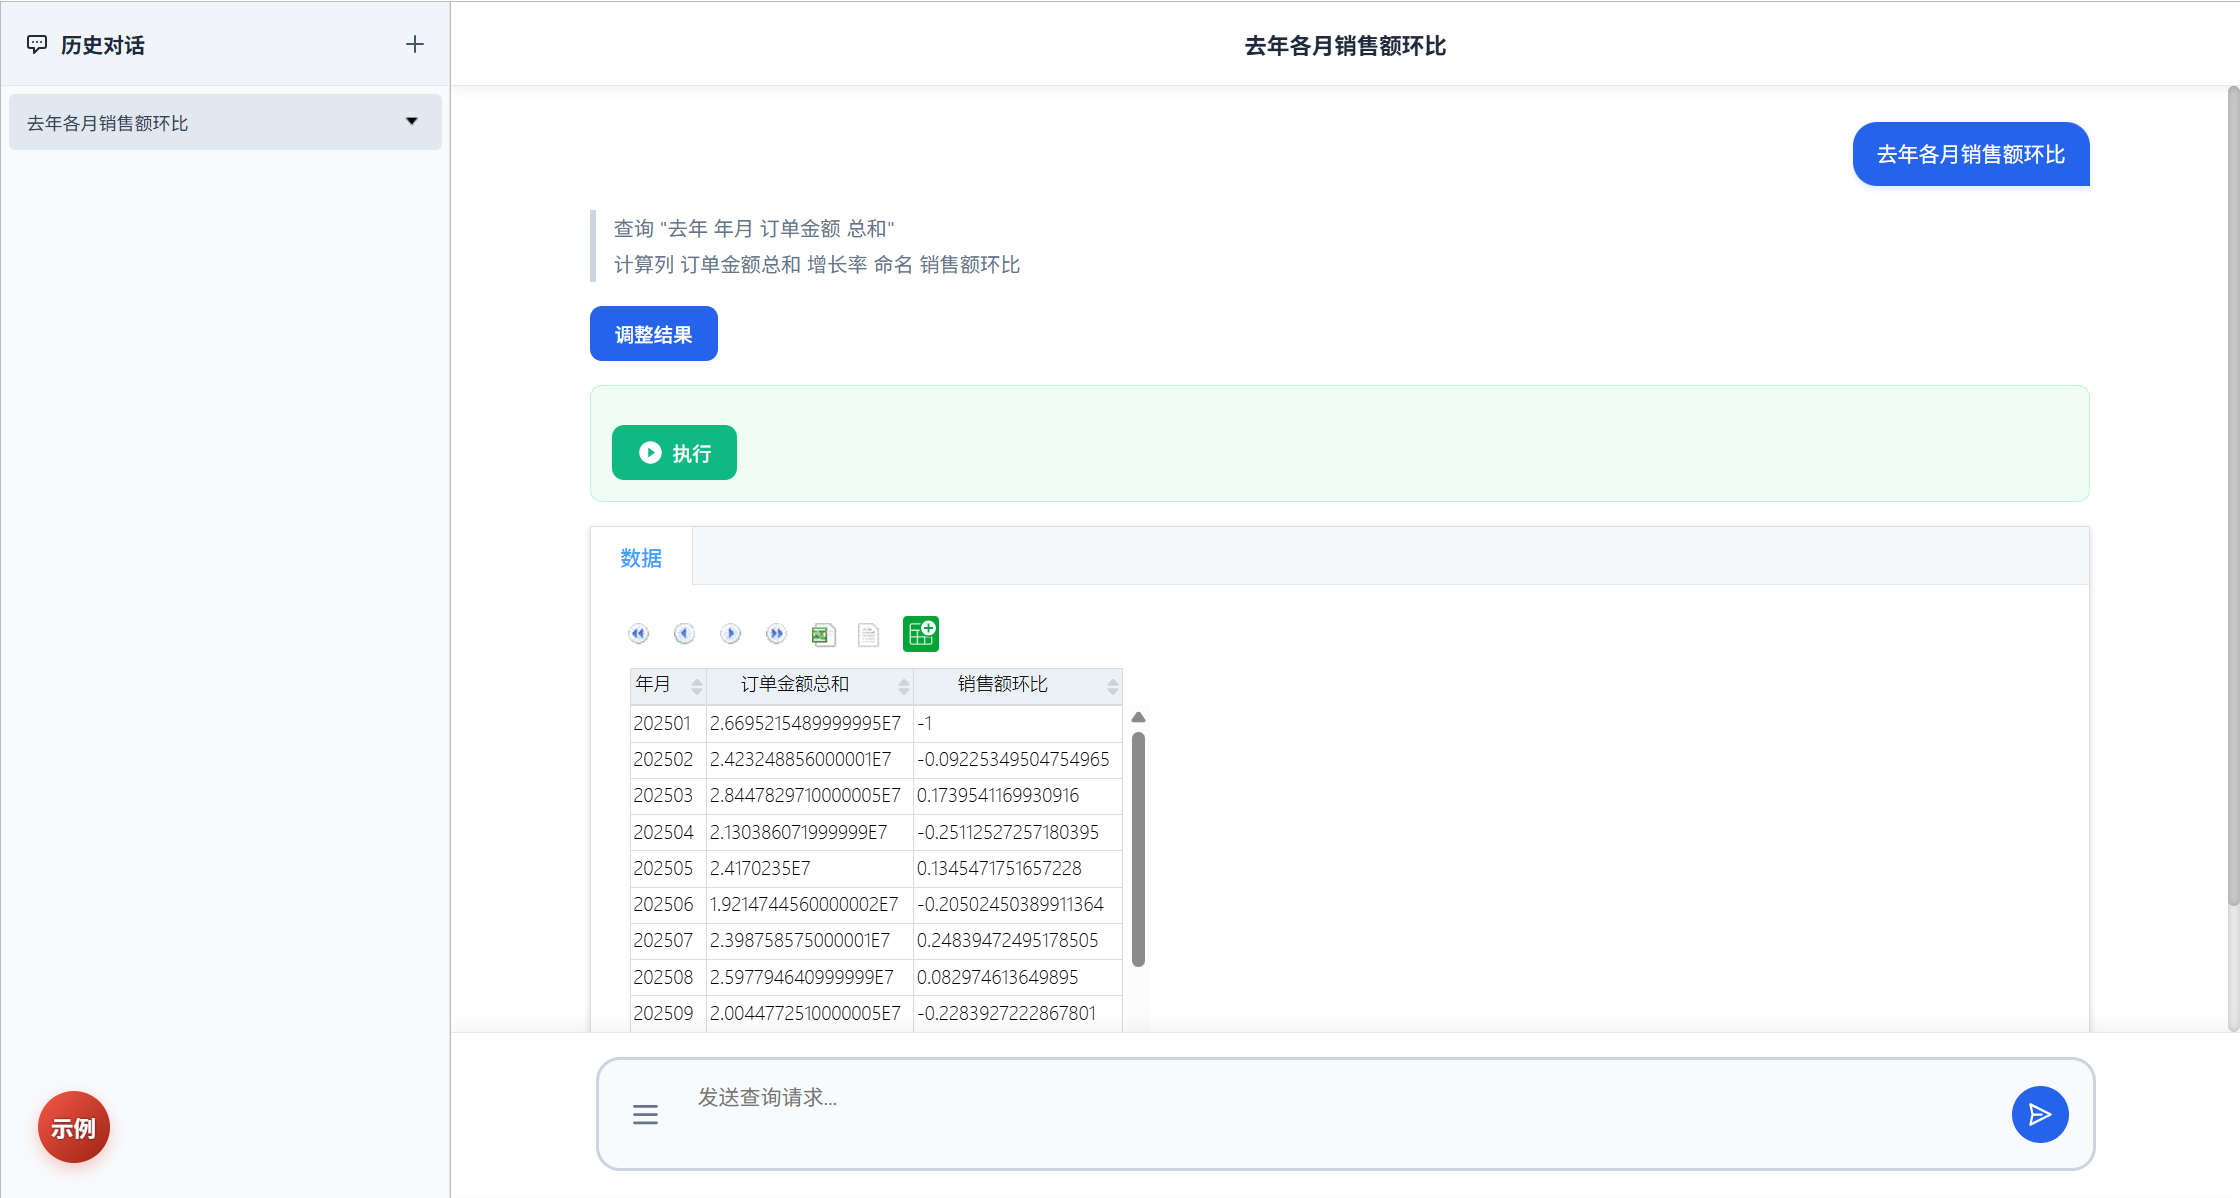This screenshot has height=1198, width=2240.
Task: Click cell 202503 in the table
Action: coord(668,795)
